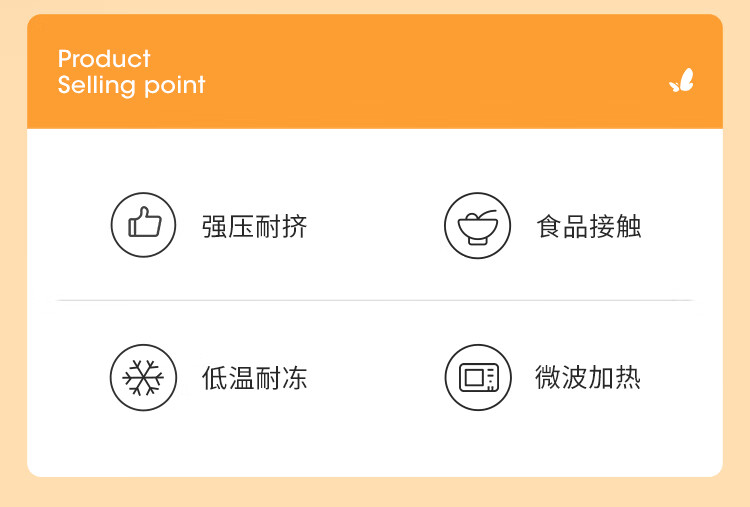This screenshot has height=507, width=750.
Task: Click the horizontal divider line
Action: [375, 300]
